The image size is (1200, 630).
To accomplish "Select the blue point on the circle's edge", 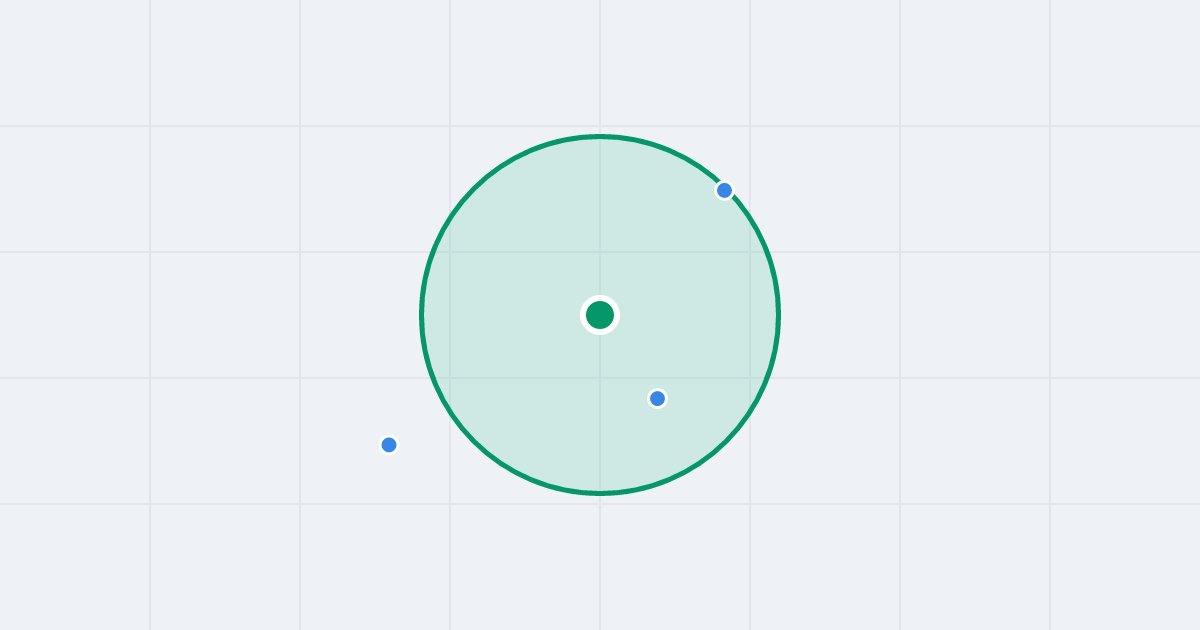I will tap(725, 190).
